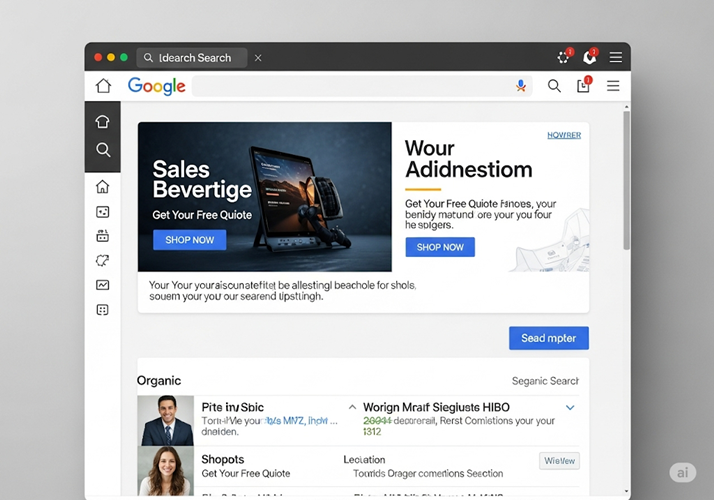
Task: Click the scrollbar up arrow
Action: (627, 107)
